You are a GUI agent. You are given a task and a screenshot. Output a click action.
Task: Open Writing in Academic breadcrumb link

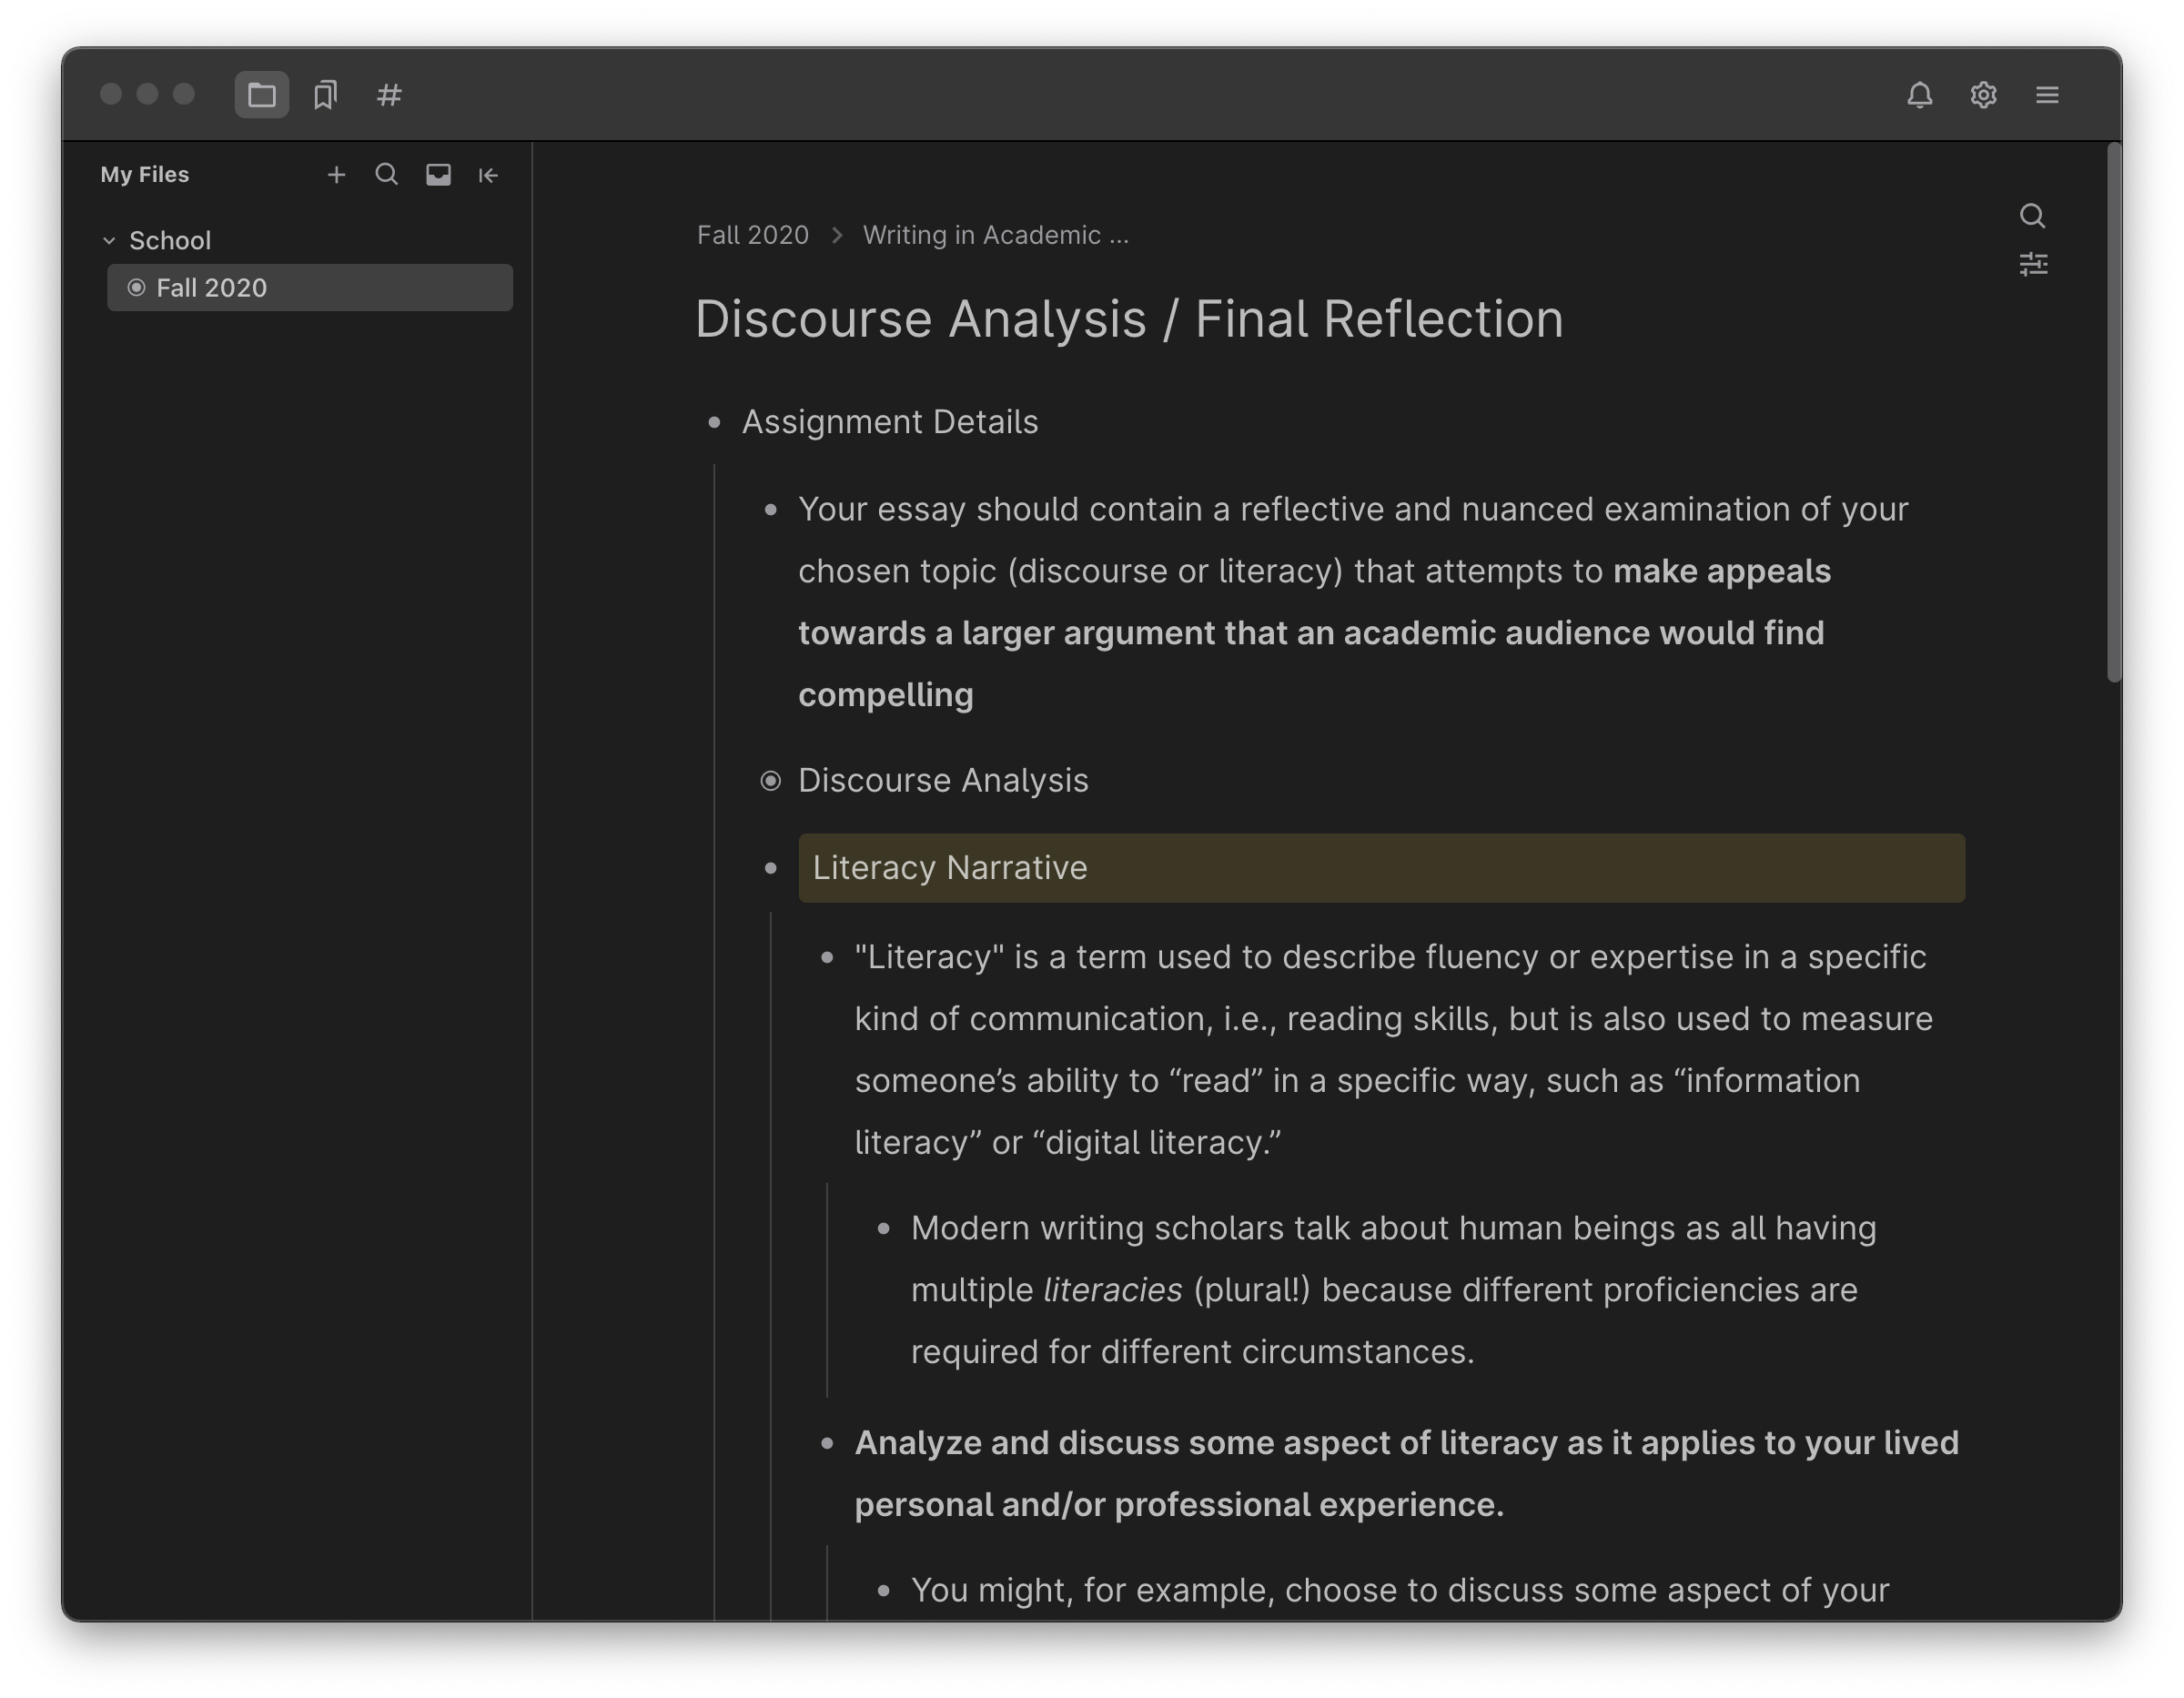[x=995, y=235]
